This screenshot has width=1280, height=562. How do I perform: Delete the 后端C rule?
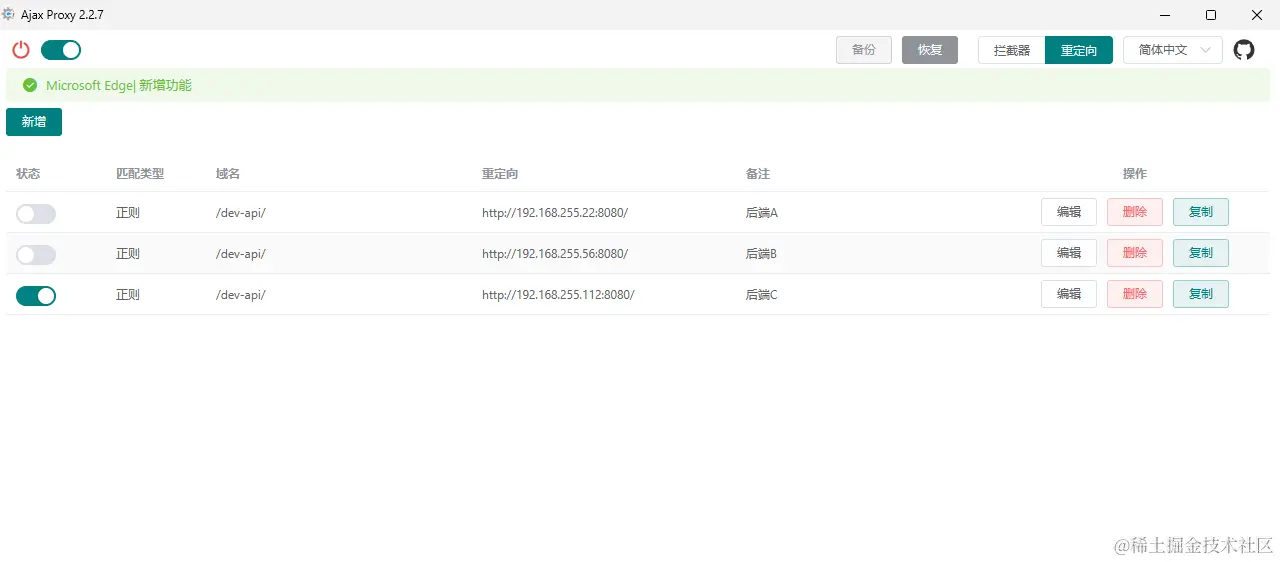1135,294
